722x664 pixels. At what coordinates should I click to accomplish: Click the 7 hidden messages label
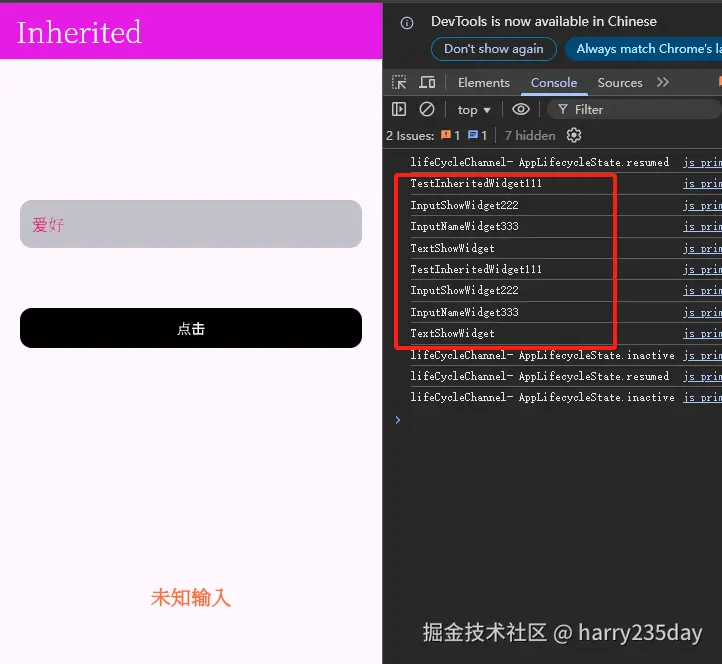pyautogui.click(x=530, y=135)
